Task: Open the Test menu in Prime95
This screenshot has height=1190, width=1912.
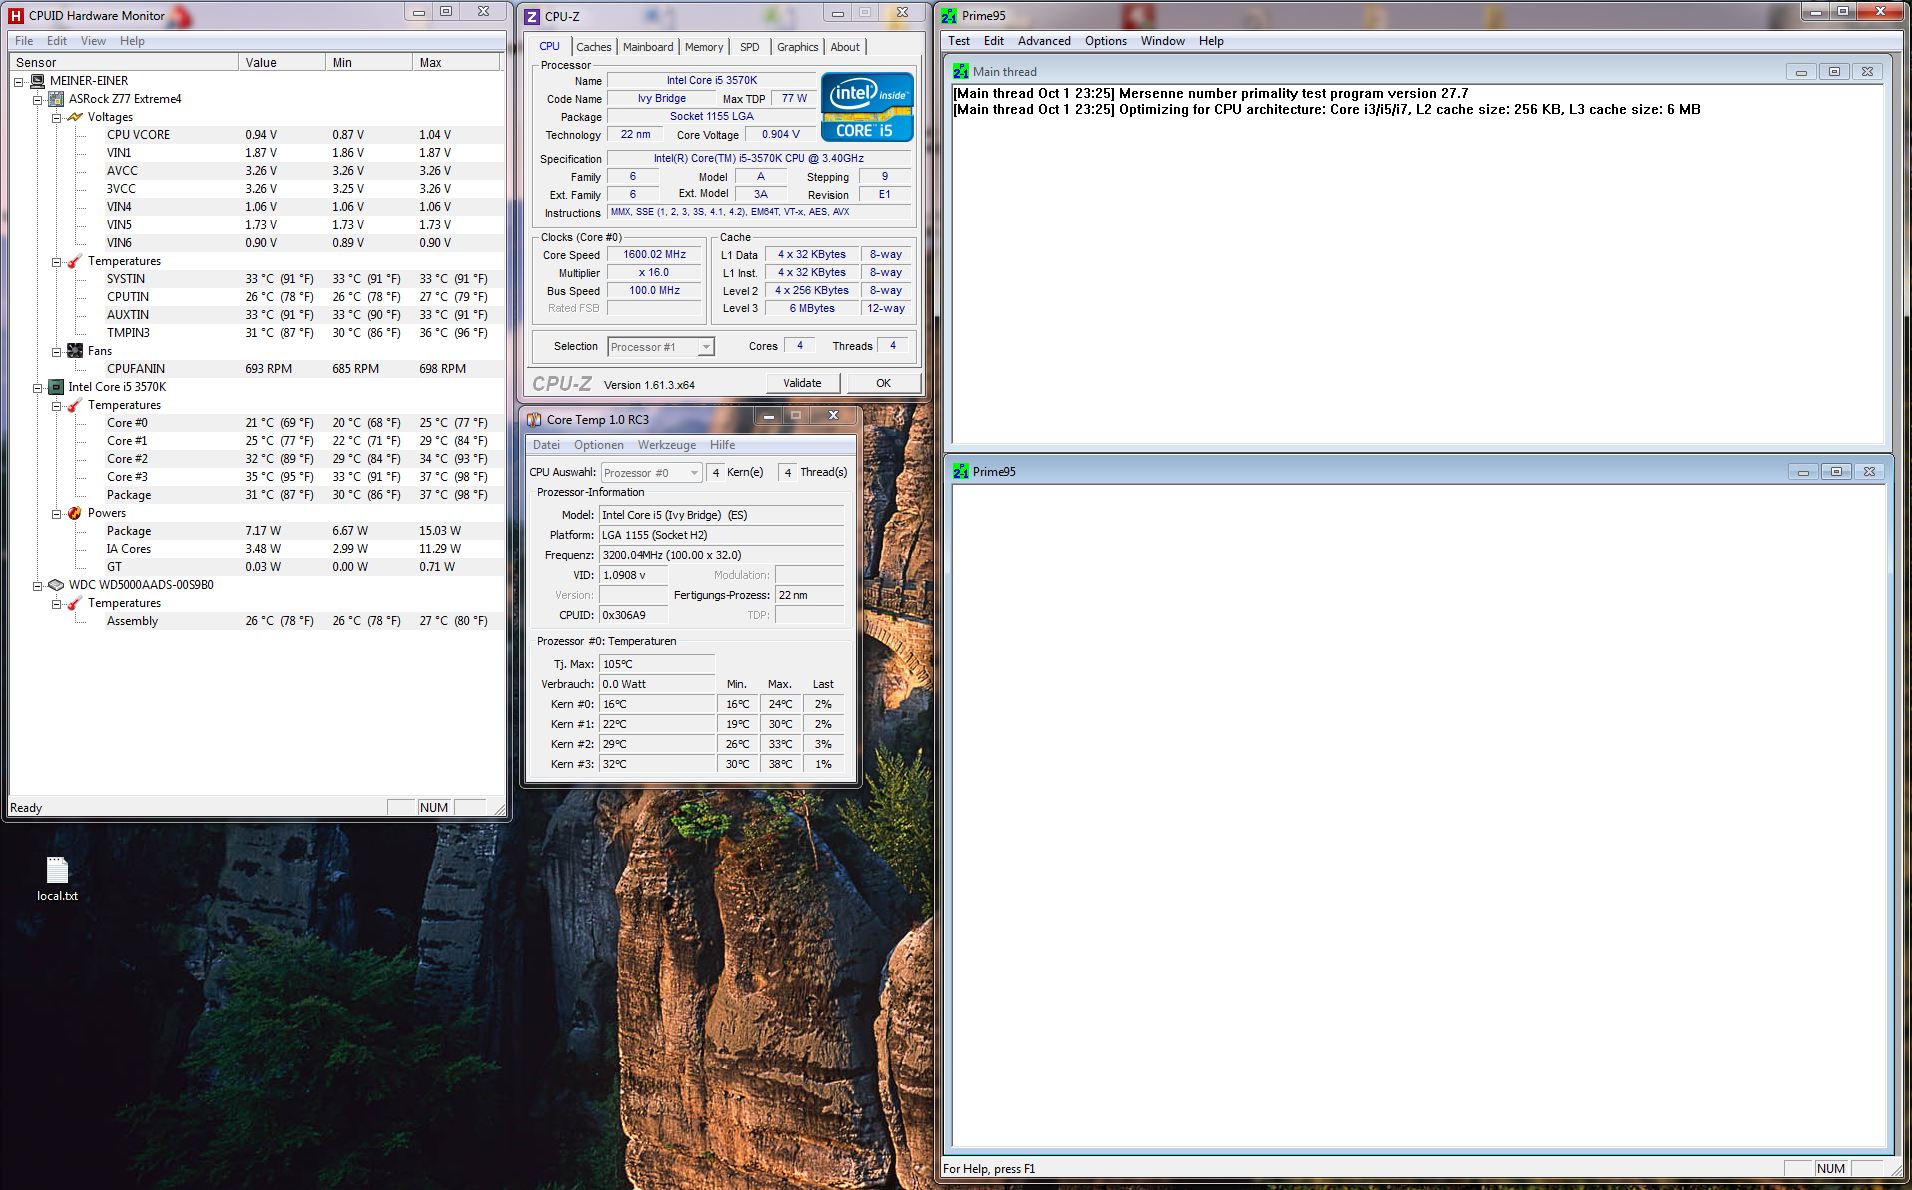Action: pos(959,41)
